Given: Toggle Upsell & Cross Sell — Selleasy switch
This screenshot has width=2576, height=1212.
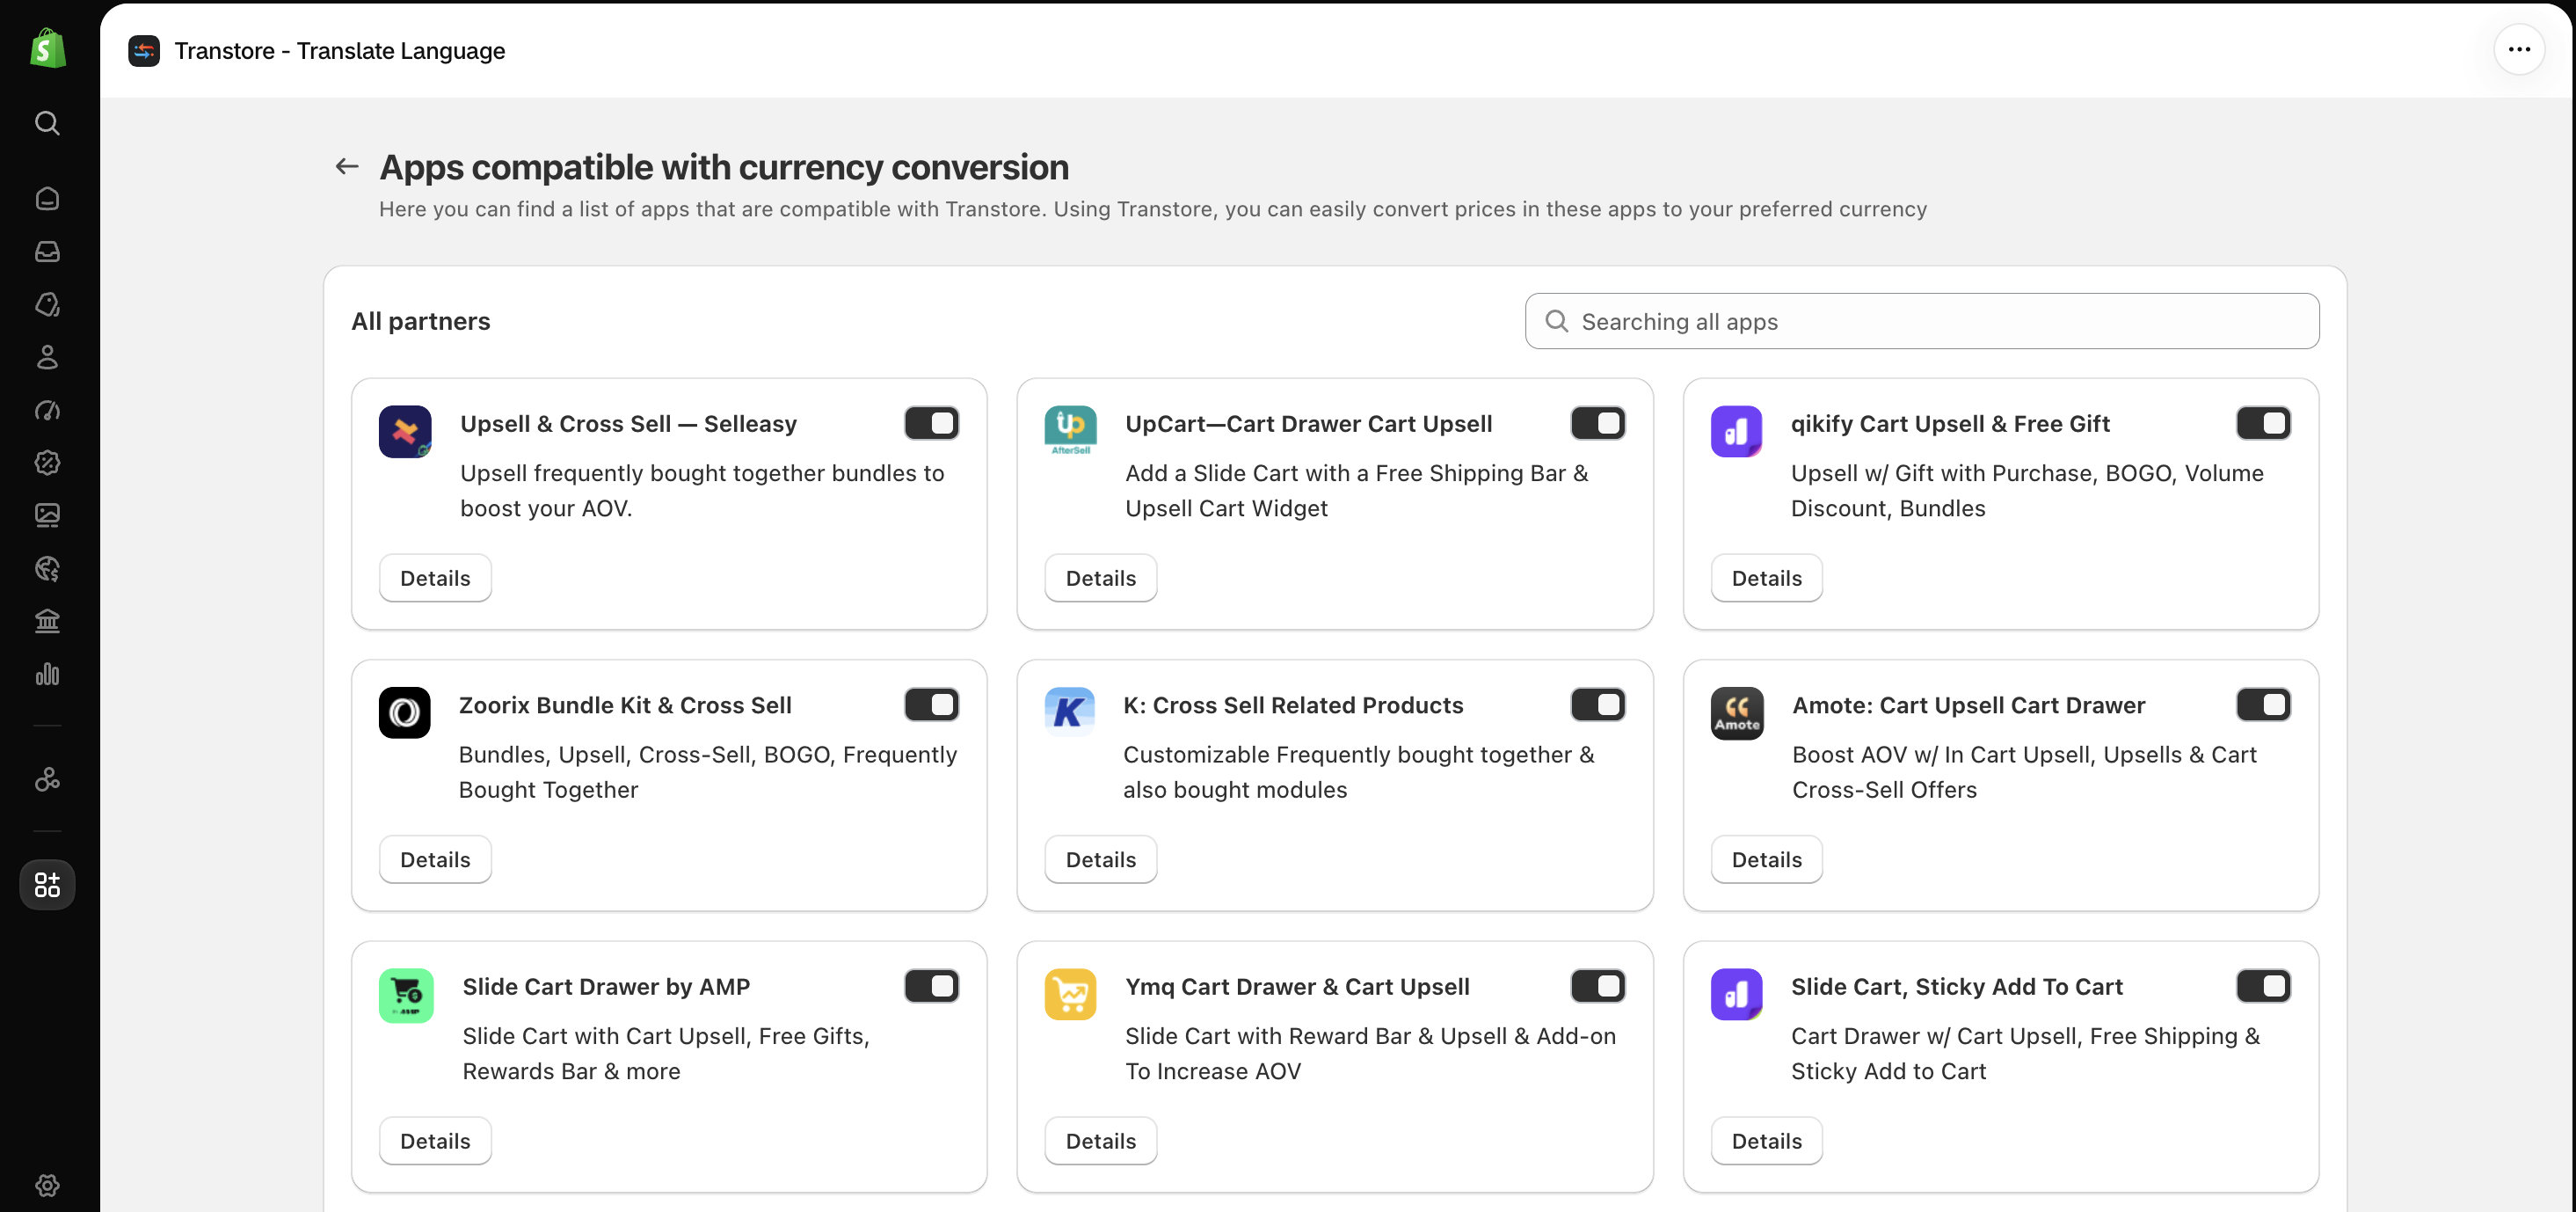Looking at the screenshot, I should 931,423.
